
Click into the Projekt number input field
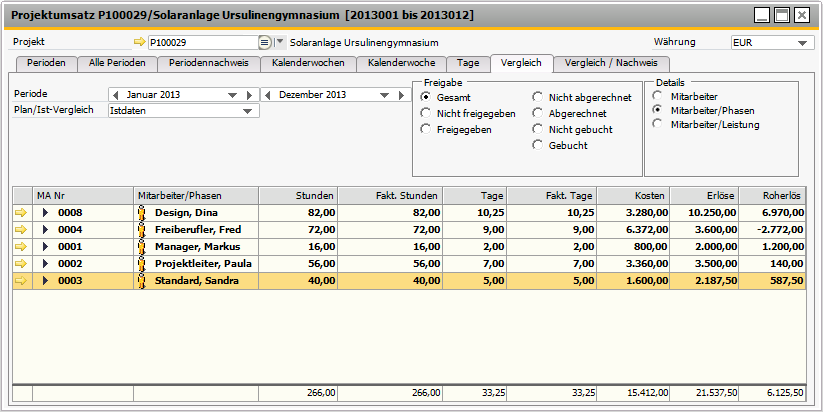pyautogui.click(x=201, y=43)
